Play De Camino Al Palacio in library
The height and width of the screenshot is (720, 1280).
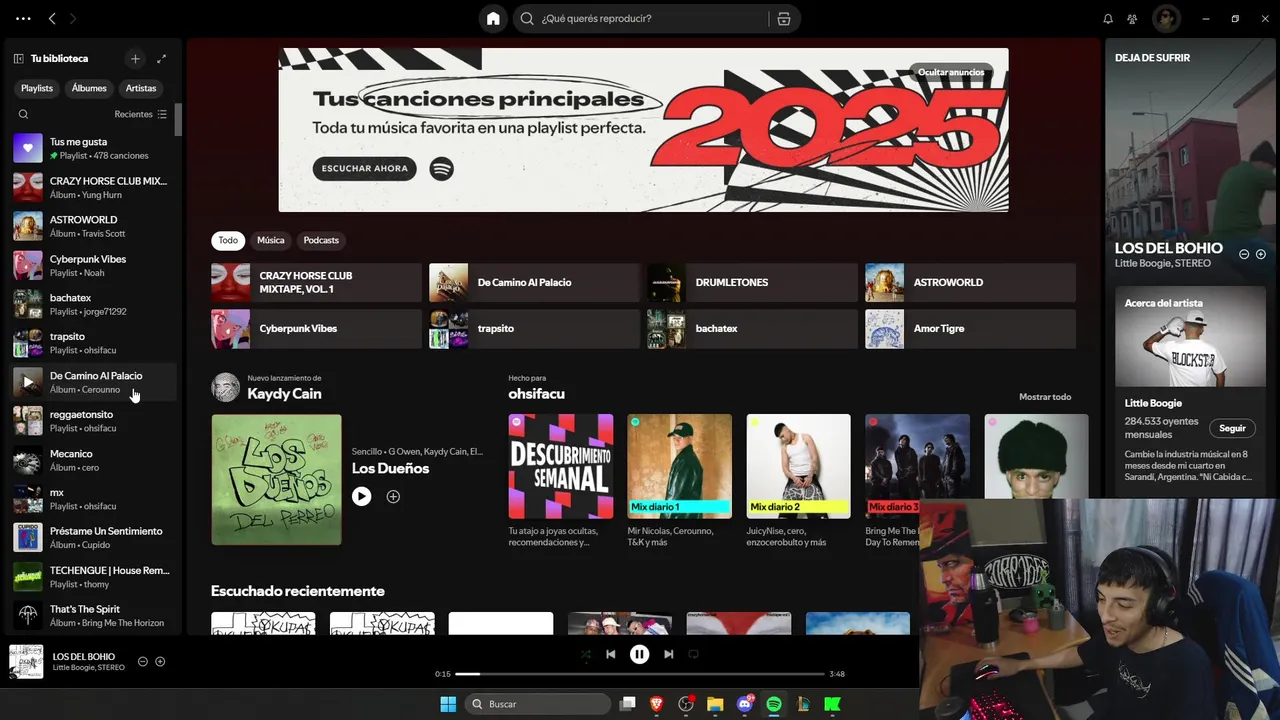coord(27,382)
